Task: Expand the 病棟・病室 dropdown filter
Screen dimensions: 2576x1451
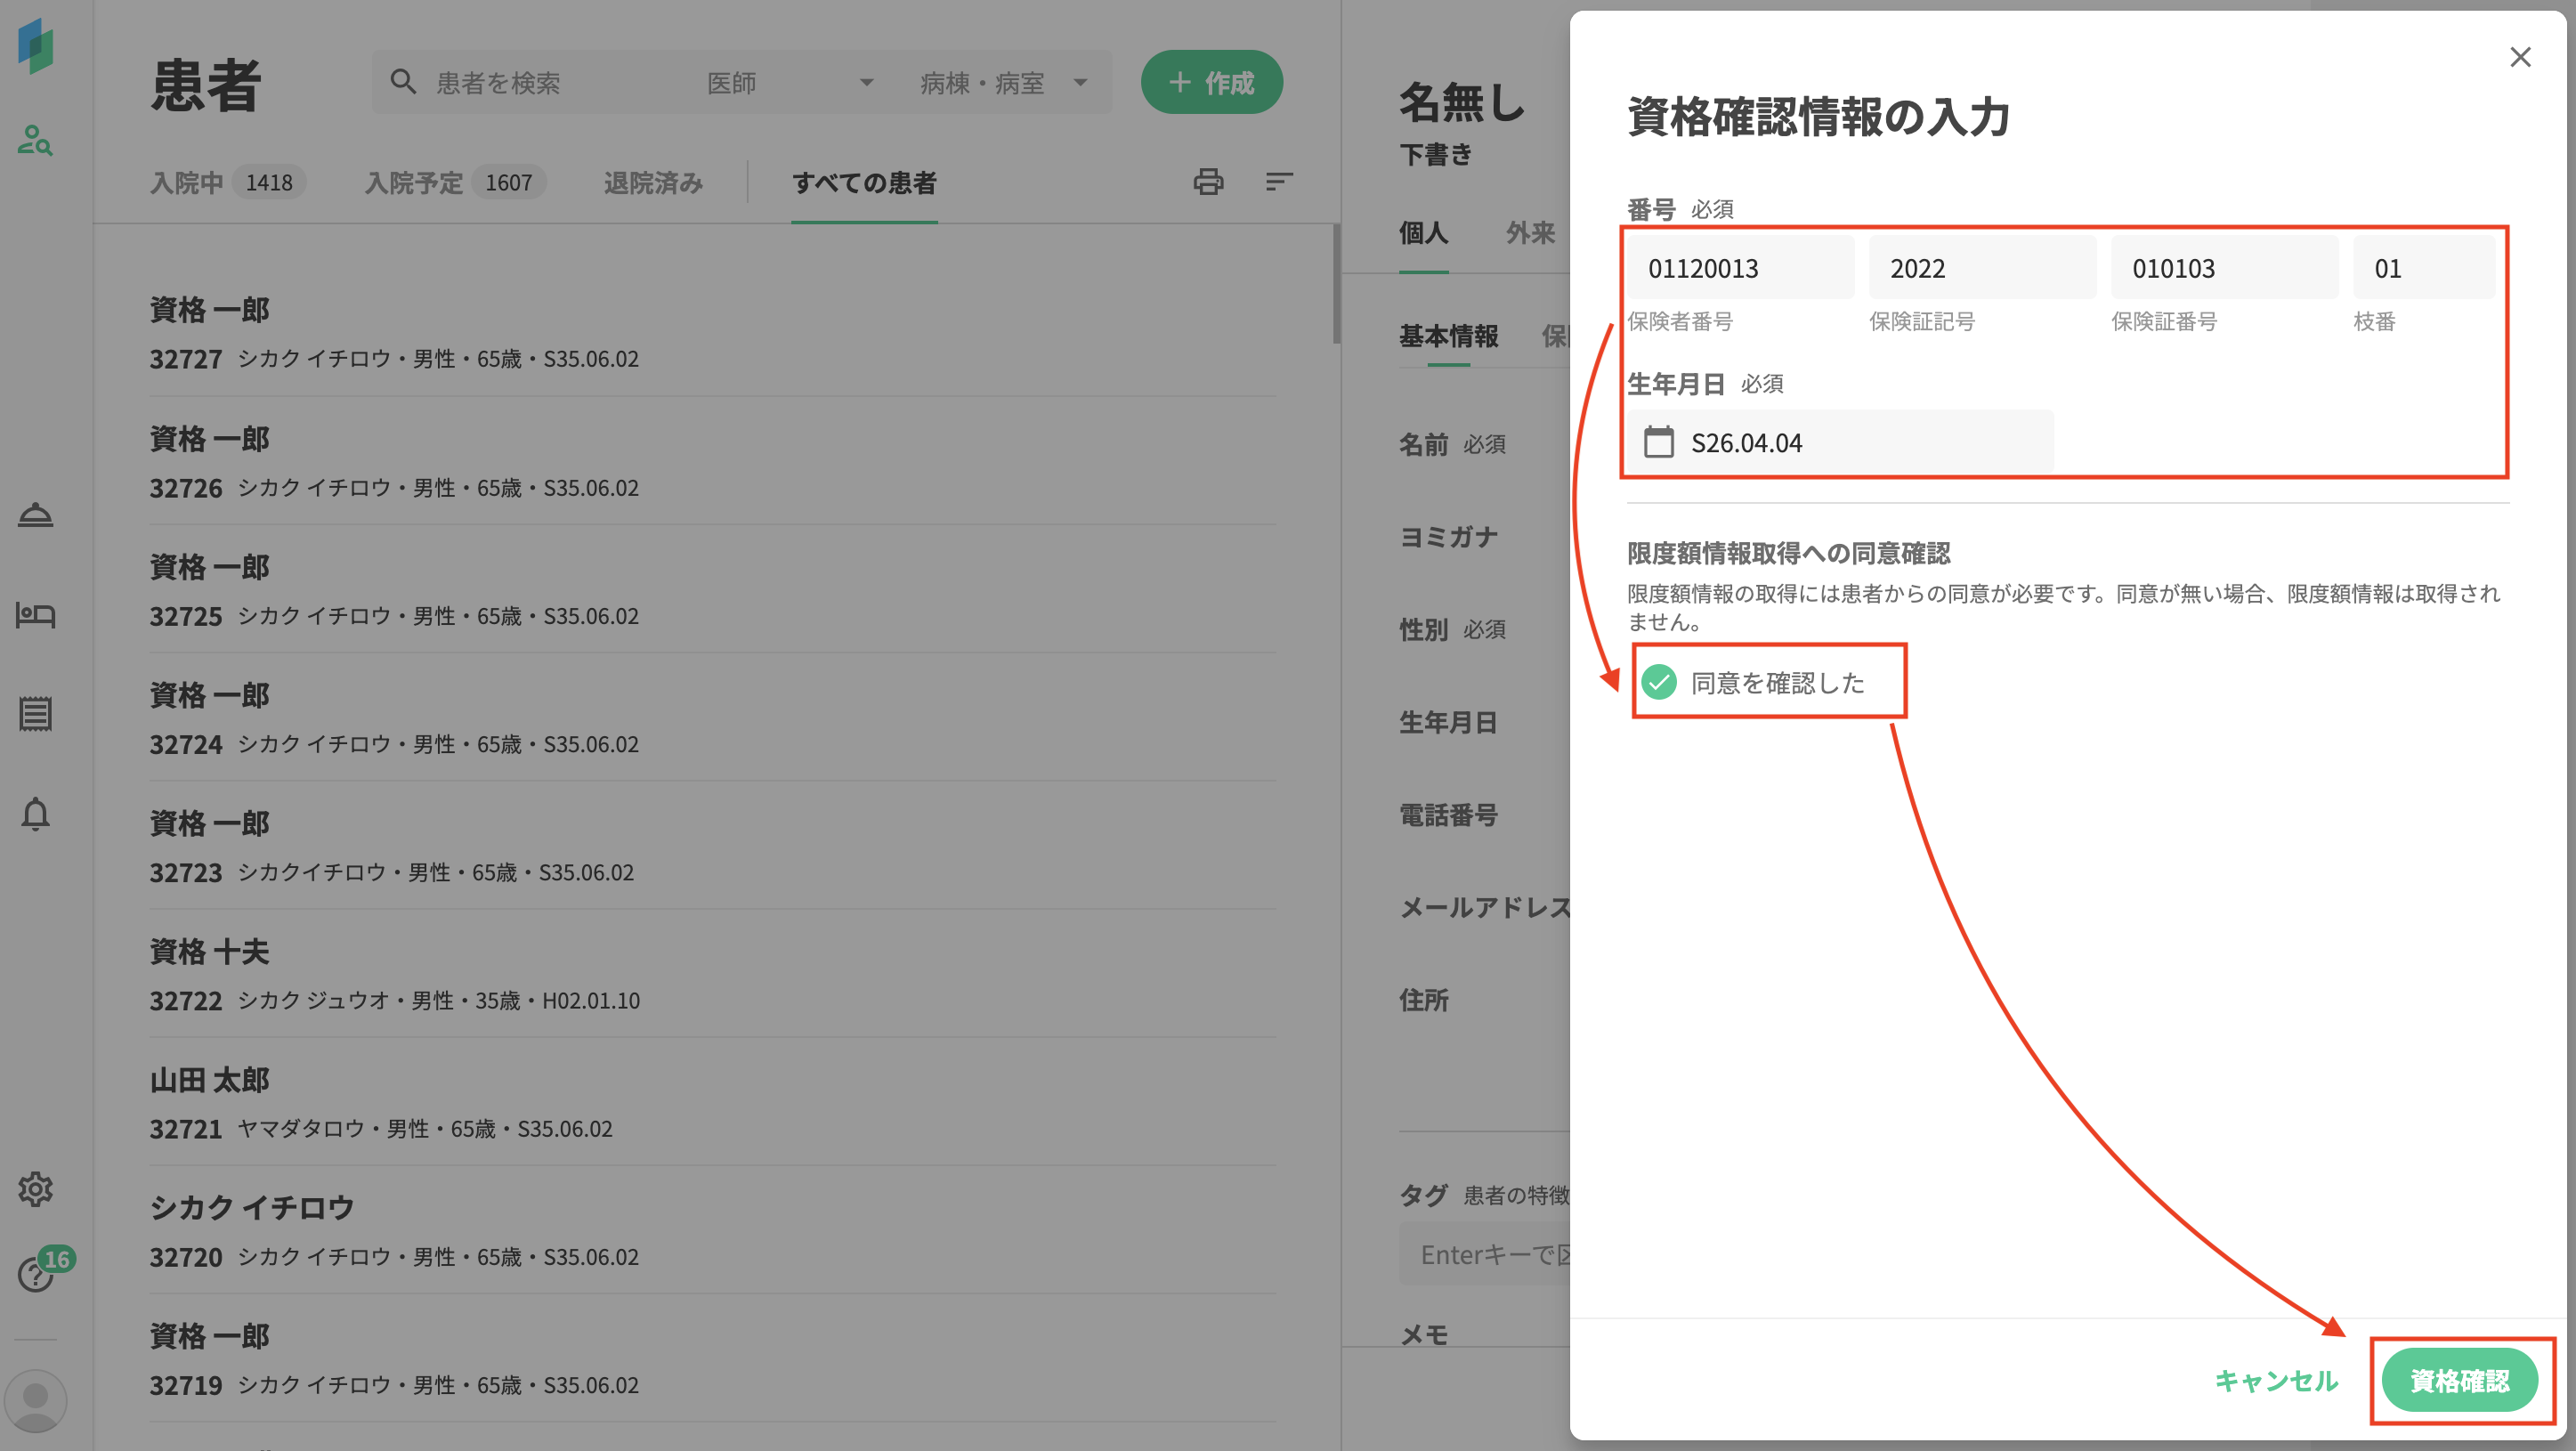Action: coord(1003,82)
